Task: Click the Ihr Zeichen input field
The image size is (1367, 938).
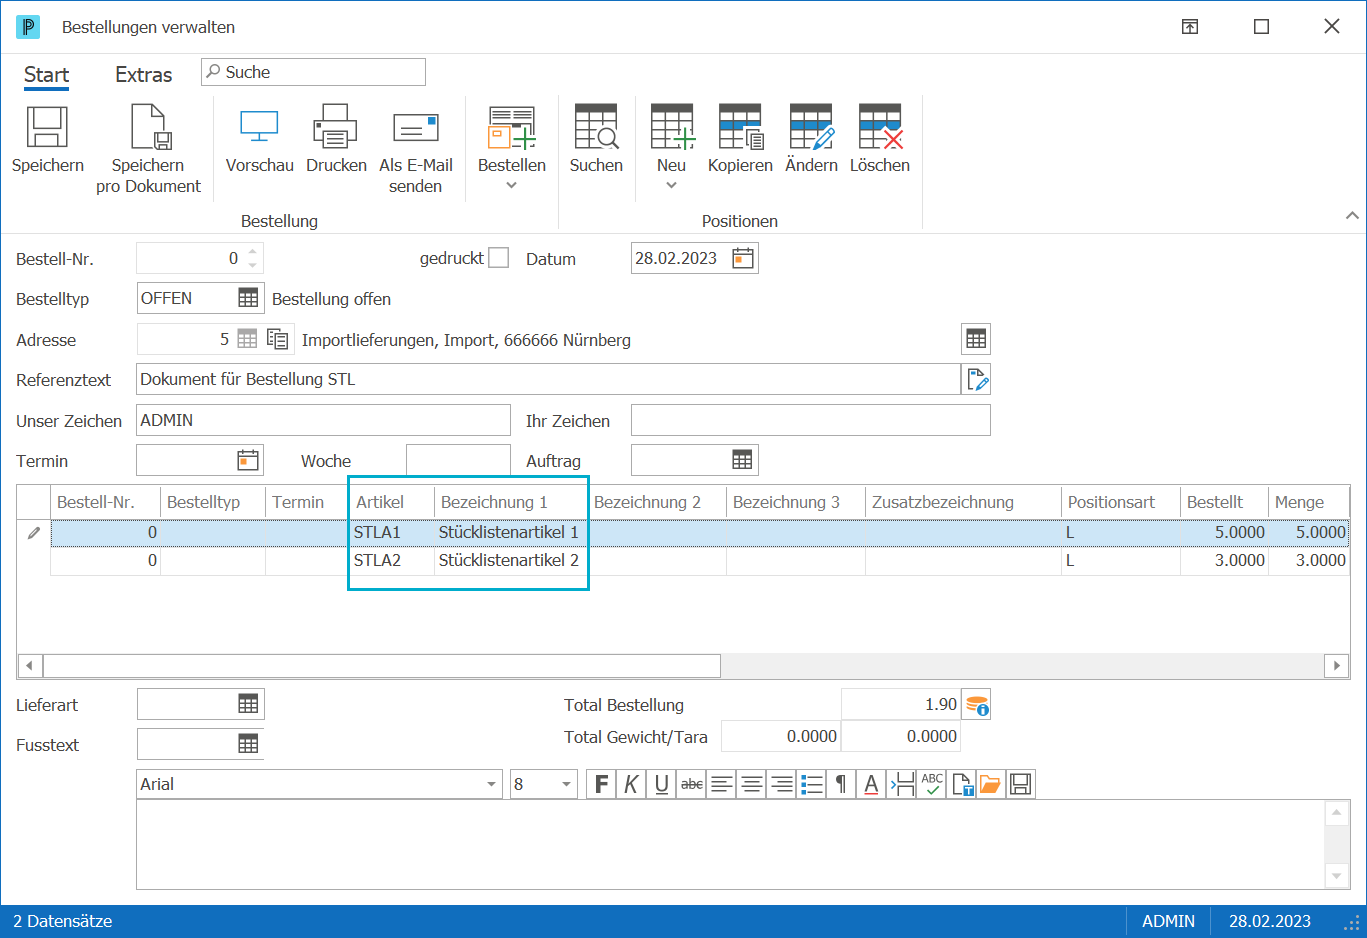Action: tap(811, 420)
